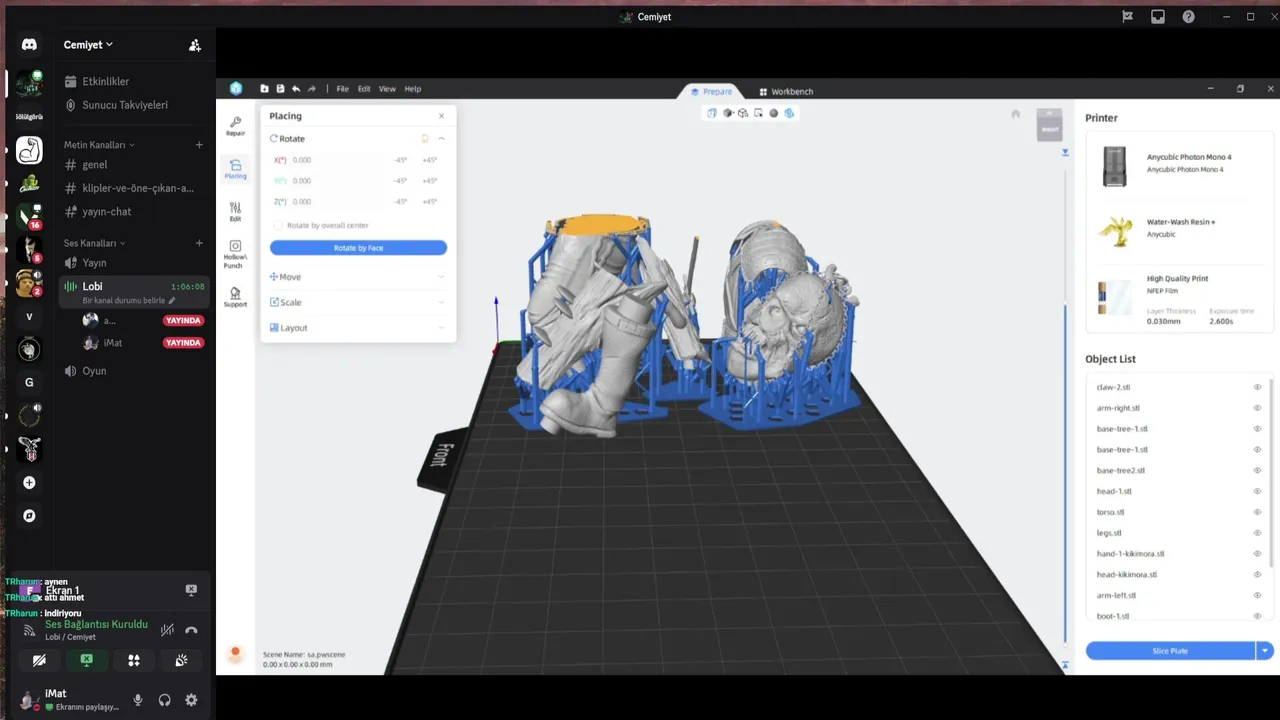Toggle visibility of head-1.stl
Image resolution: width=1280 pixels, height=720 pixels.
pyautogui.click(x=1257, y=491)
